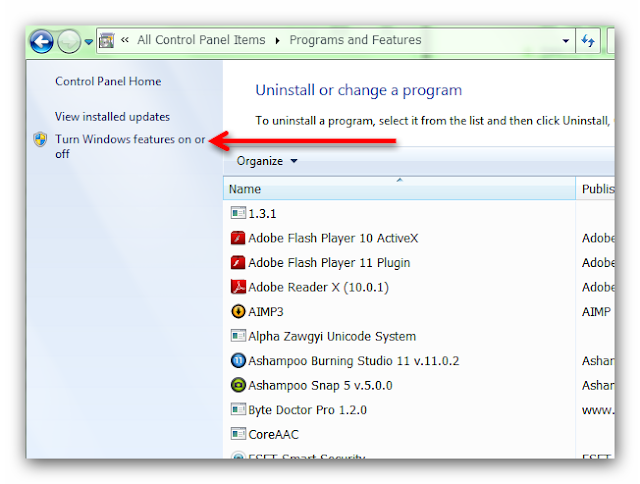The height and width of the screenshot is (484, 640).
Task: Click Adobe Flash Player 10 ActiveX icon
Action: click(x=238, y=238)
